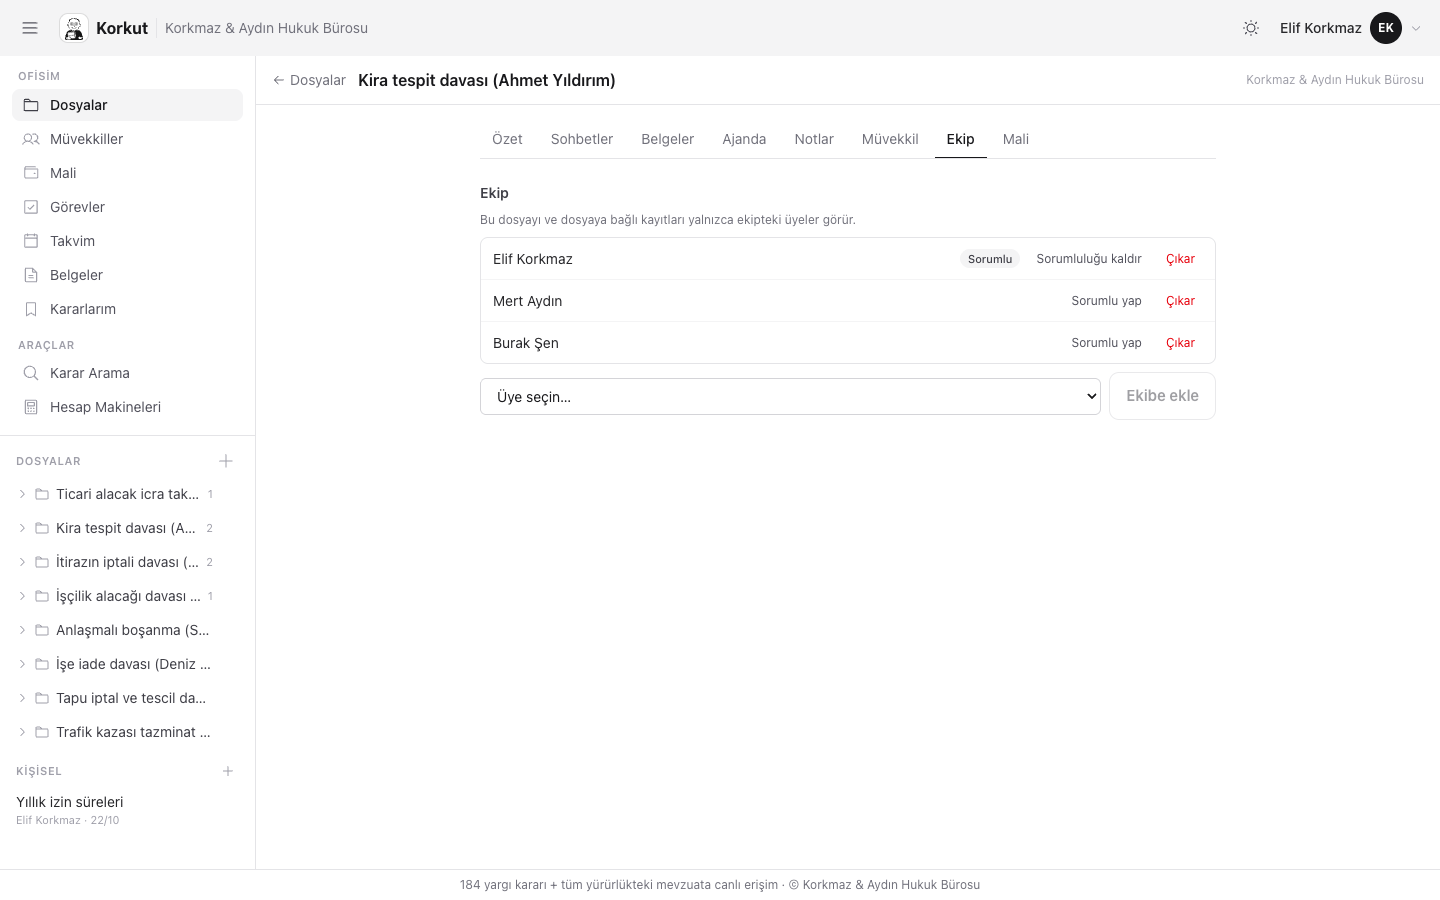Click the Belgeler document icon in sidebar

coord(31,275)
